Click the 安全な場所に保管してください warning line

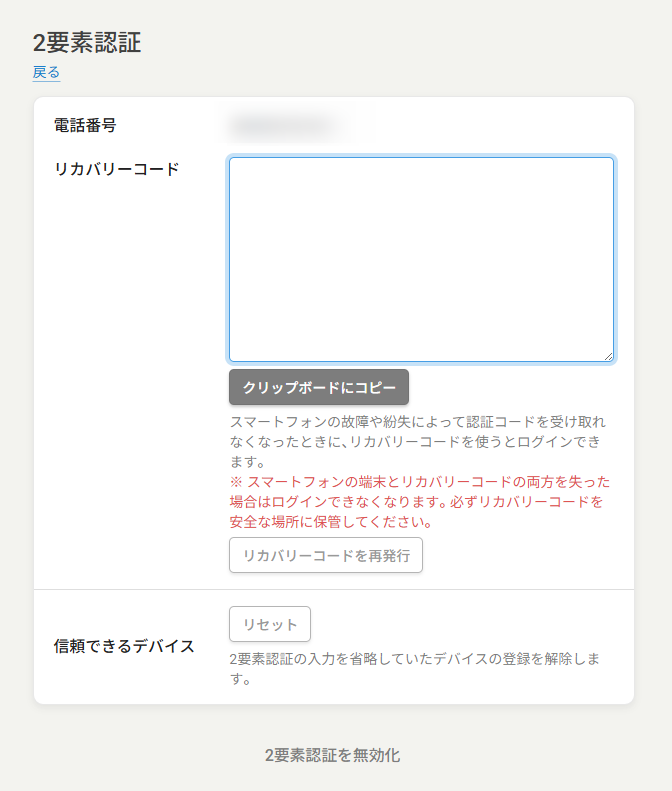(330, 522)
